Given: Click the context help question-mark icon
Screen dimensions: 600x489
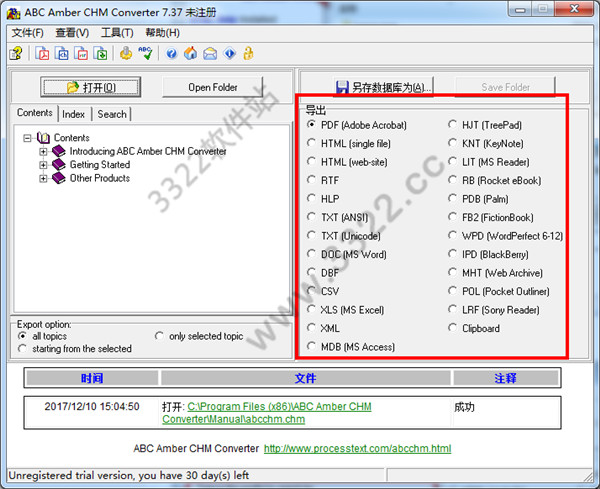Looking at the screenshot, I should pos(16,53).
